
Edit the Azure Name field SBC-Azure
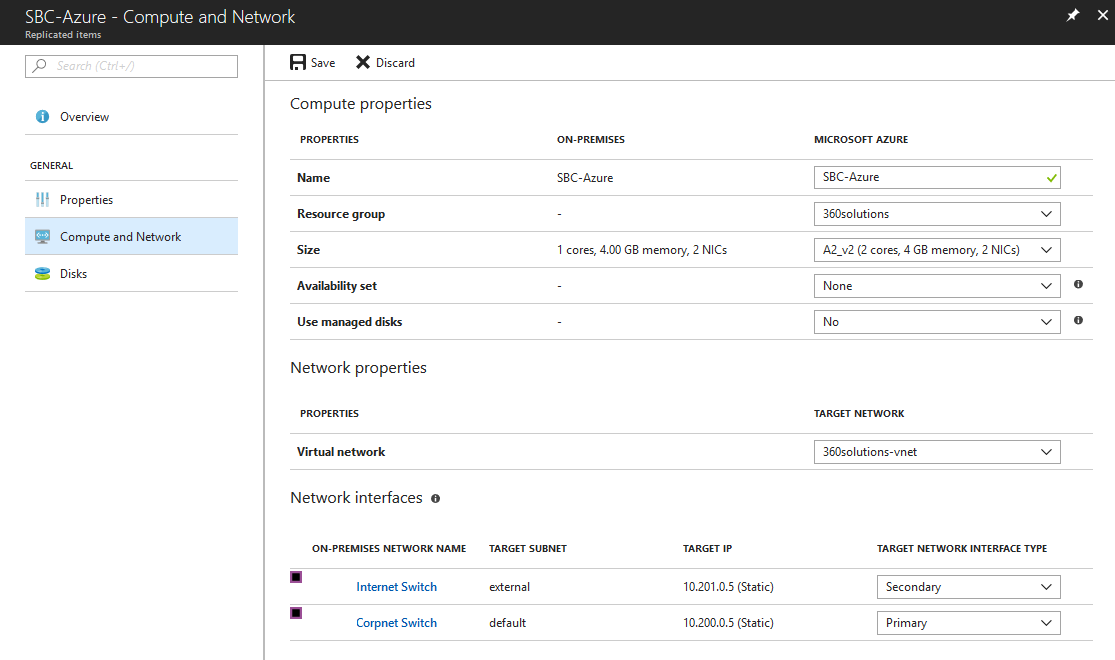tap(937, 177)
